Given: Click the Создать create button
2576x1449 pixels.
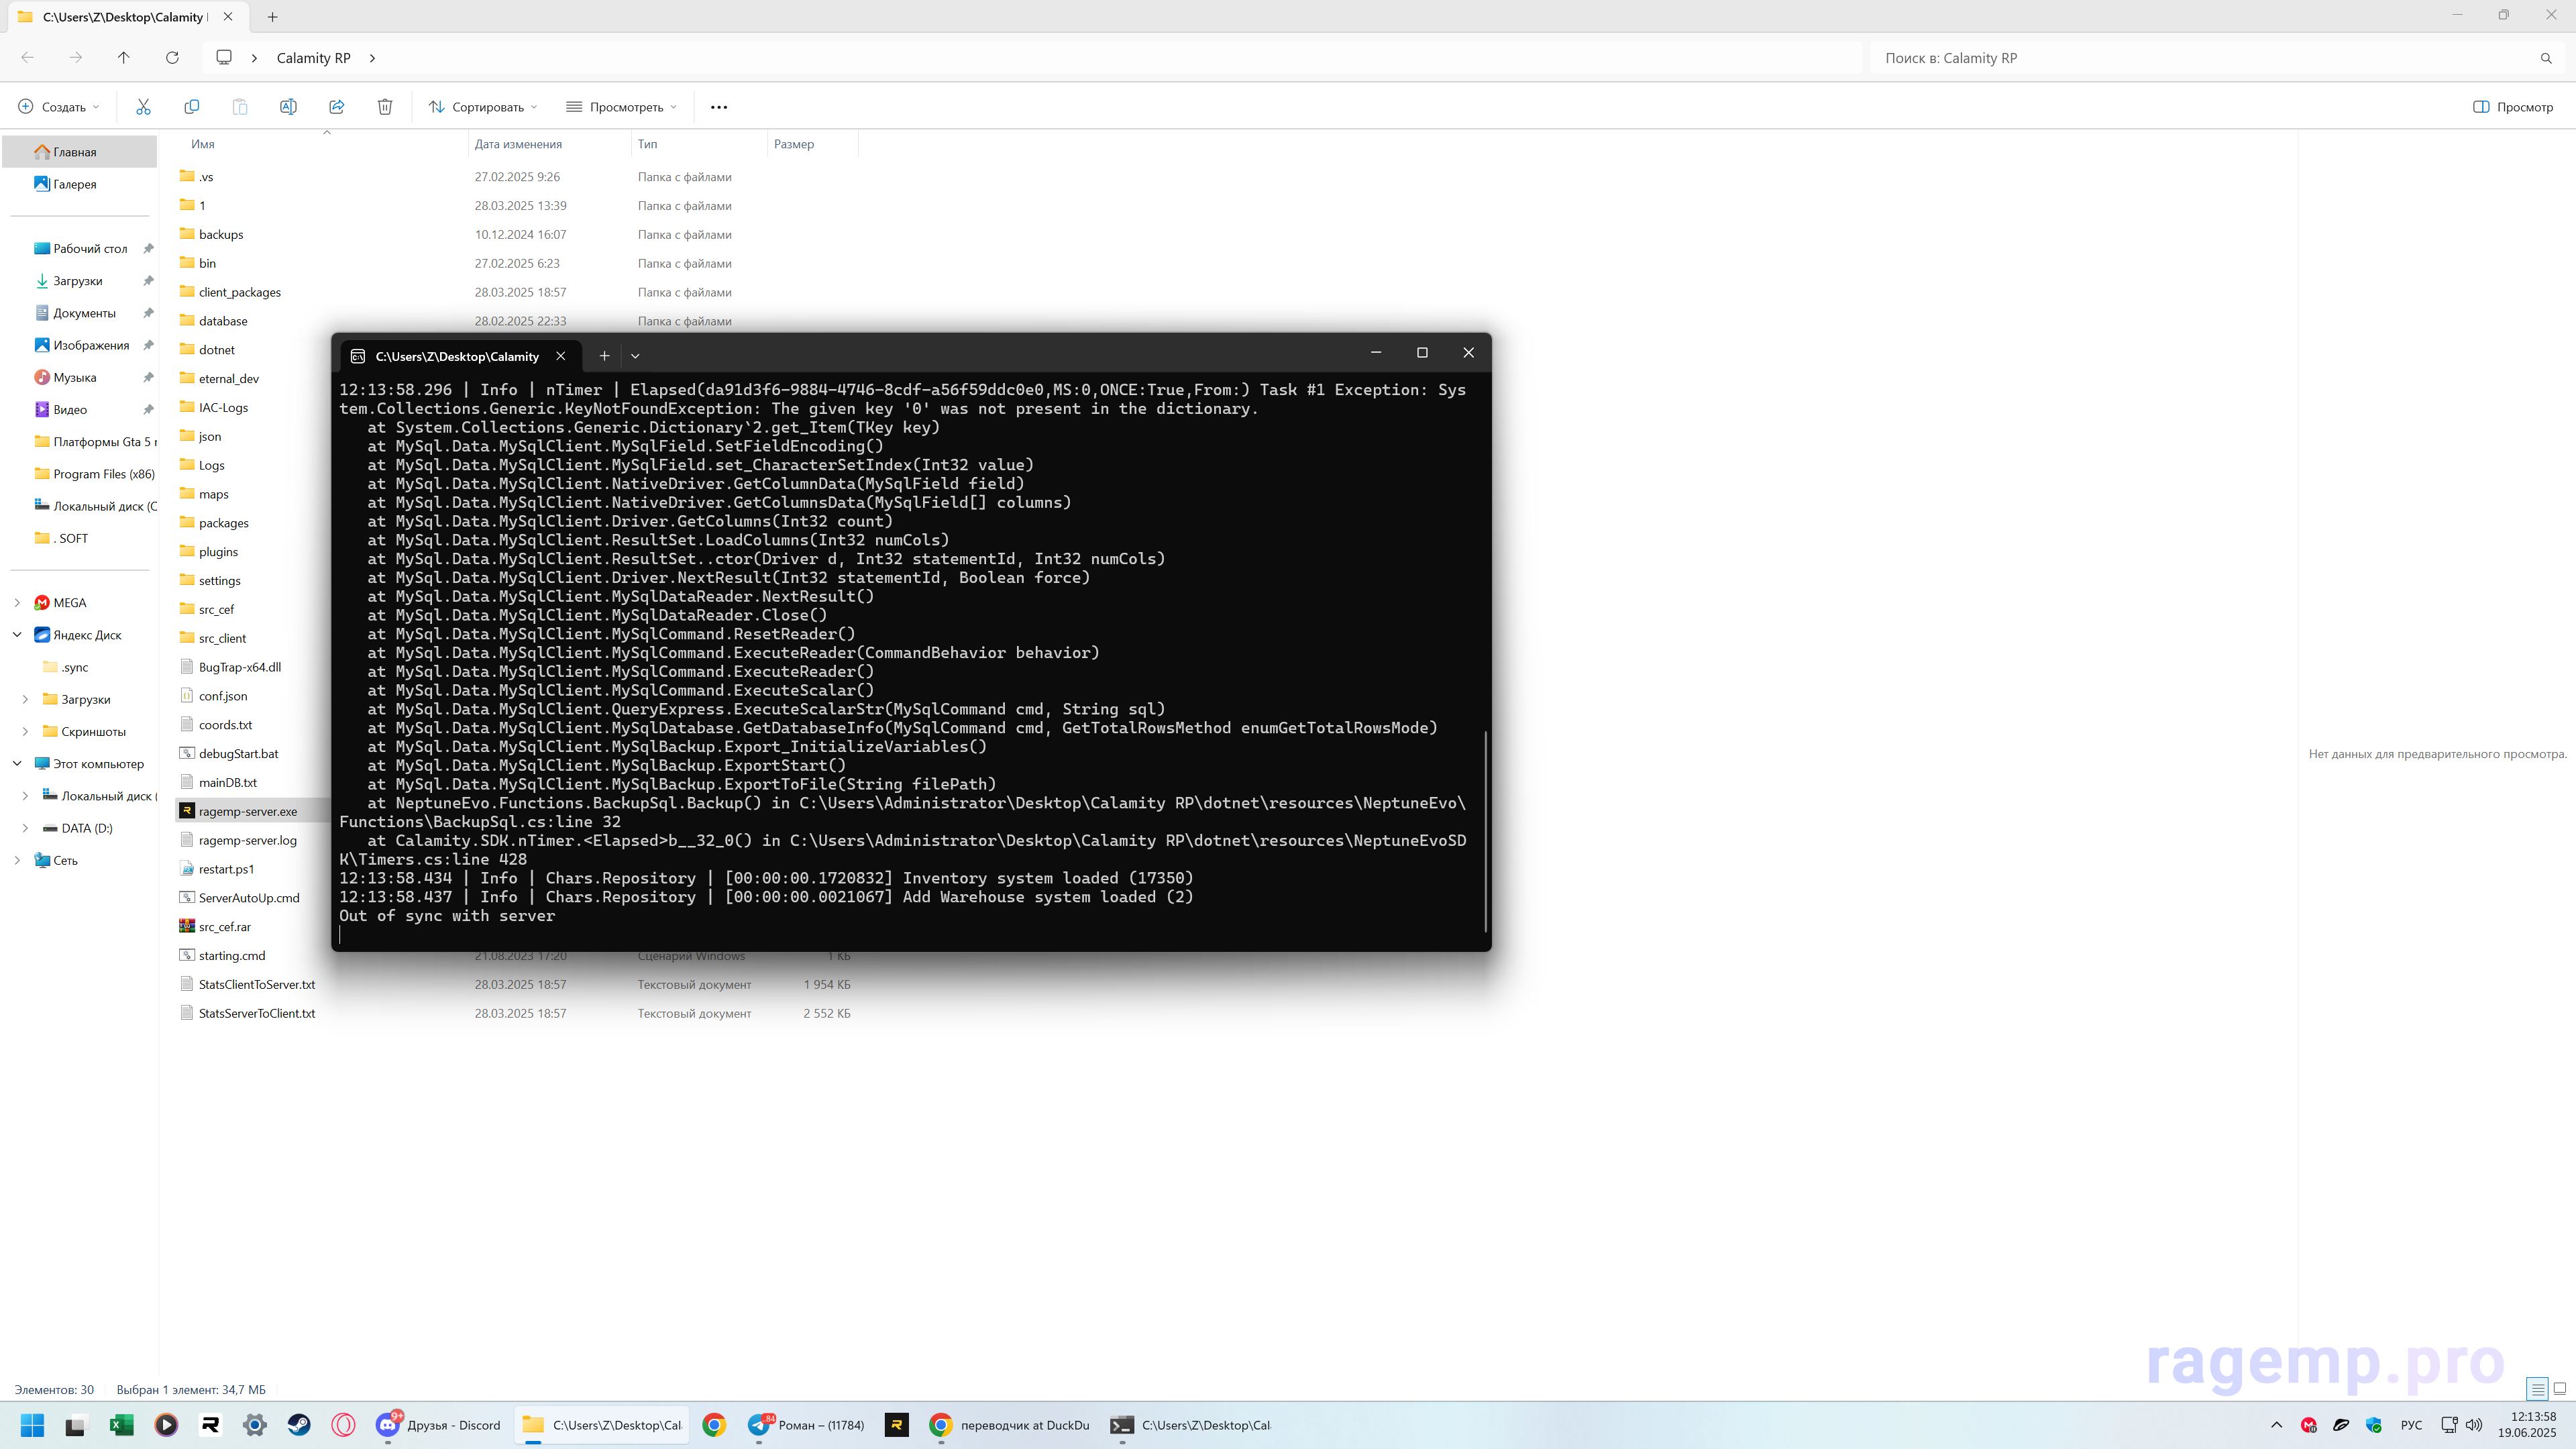Looking at the screenshot, I should click(x=59, y=107).
